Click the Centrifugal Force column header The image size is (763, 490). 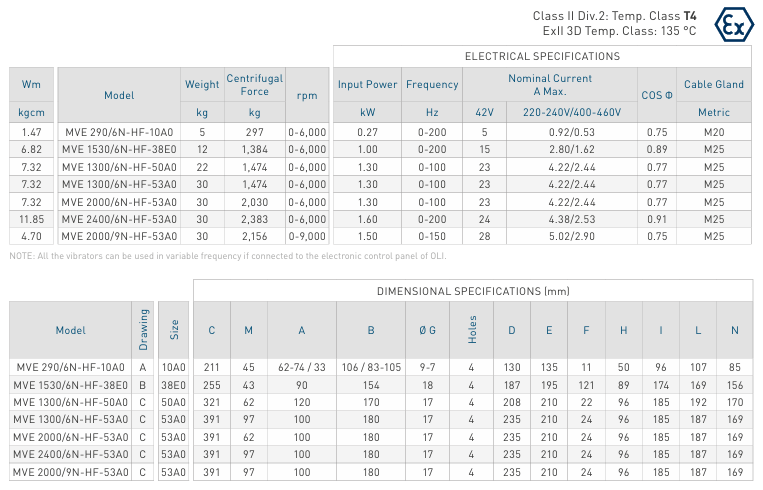point(255,84)
